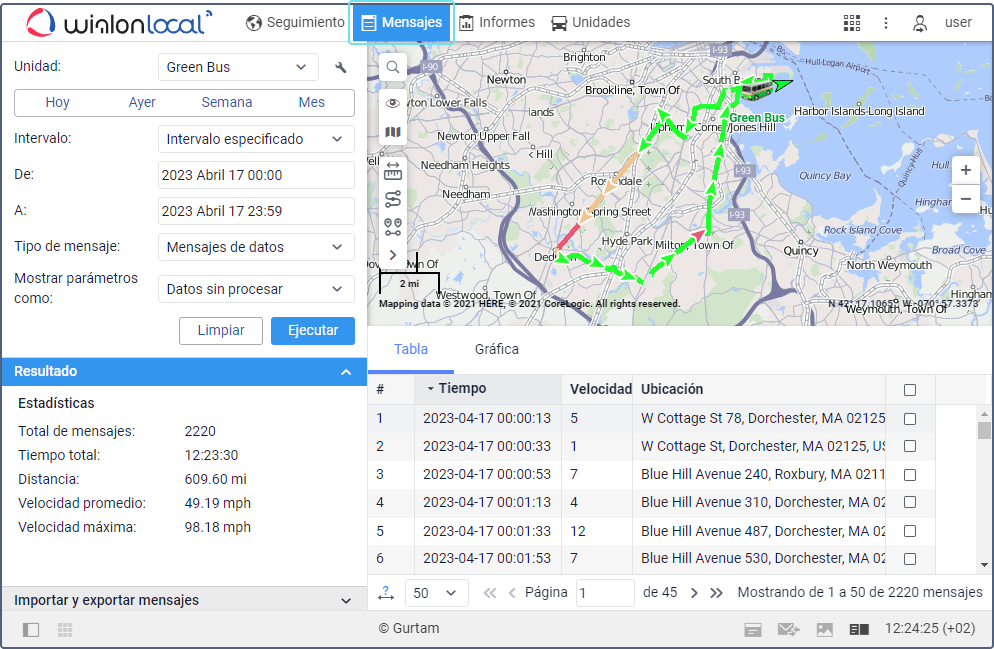Zoom in on the map
The image size is (994, 649).
coord(965,170)
